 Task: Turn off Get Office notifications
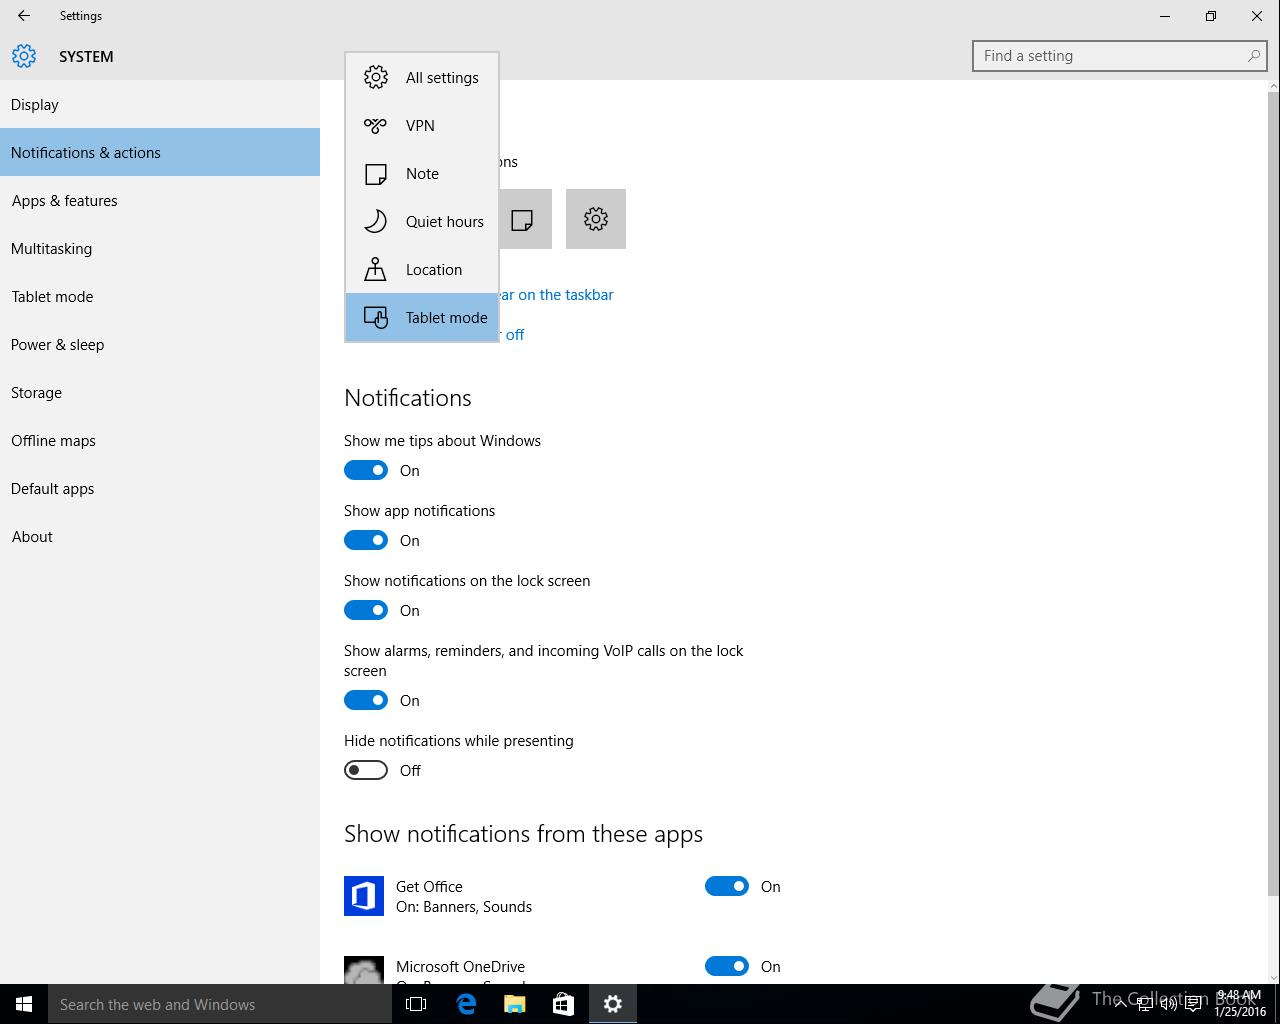pyautogui.click(x=727, y=886)
